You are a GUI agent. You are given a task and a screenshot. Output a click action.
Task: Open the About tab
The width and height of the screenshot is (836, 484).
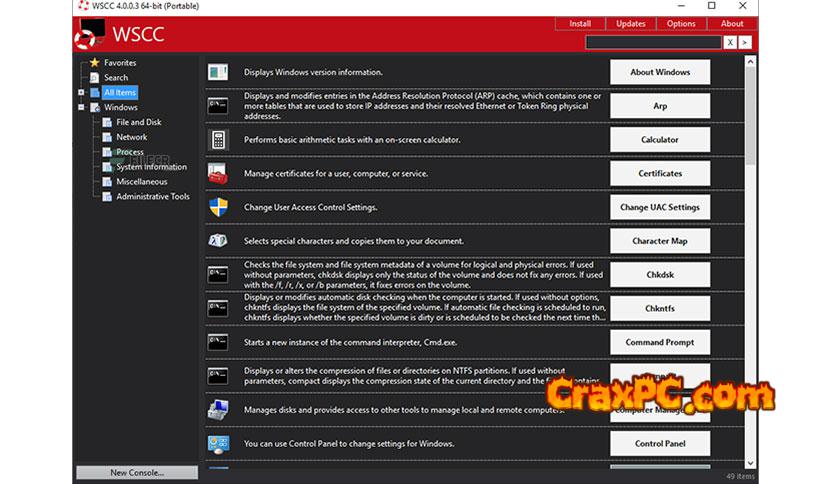click(732, 23)
